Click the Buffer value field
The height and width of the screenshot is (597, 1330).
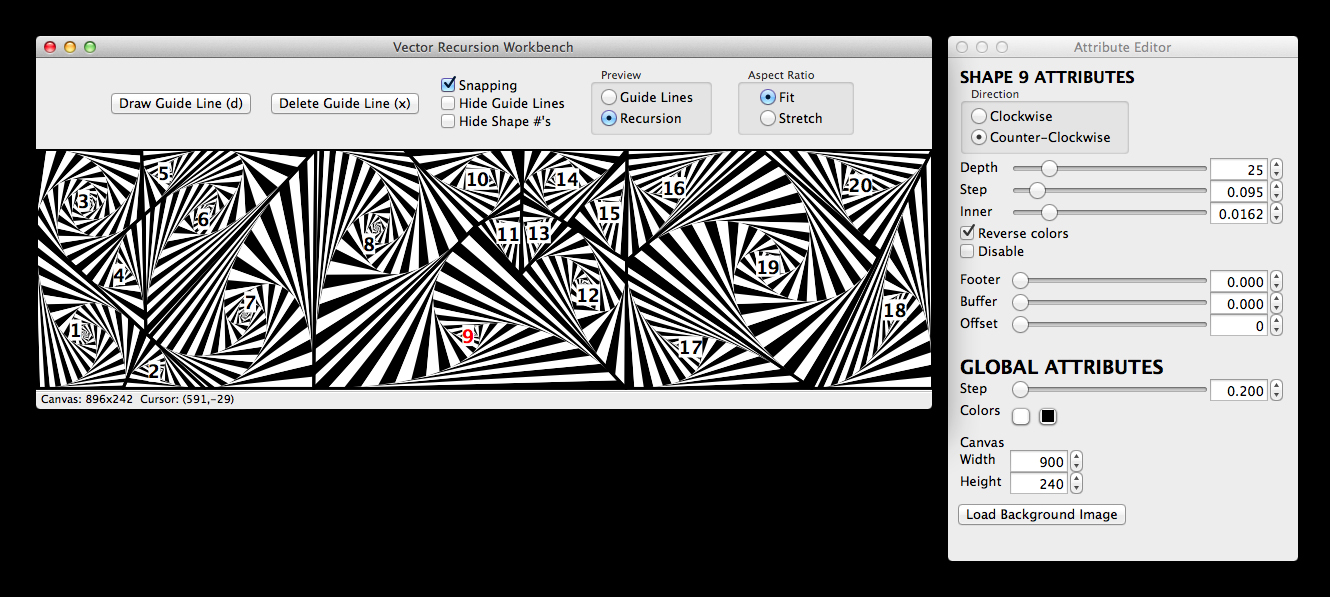(x=1240, y=304)
